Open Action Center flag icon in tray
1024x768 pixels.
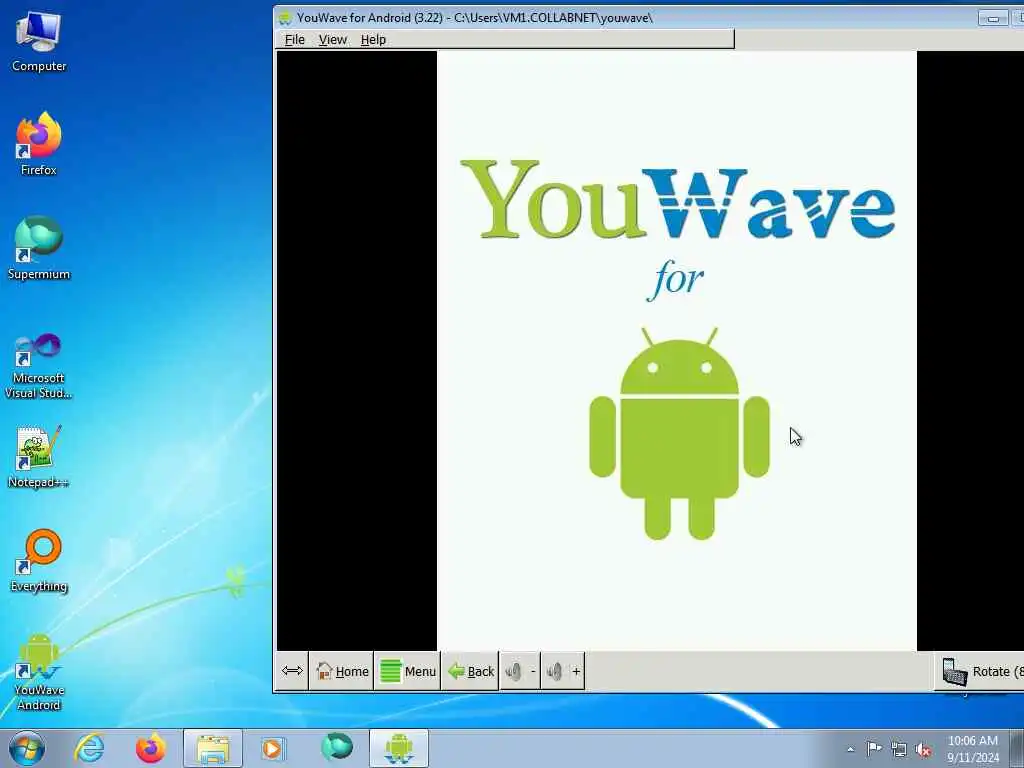tap(874, 748)
